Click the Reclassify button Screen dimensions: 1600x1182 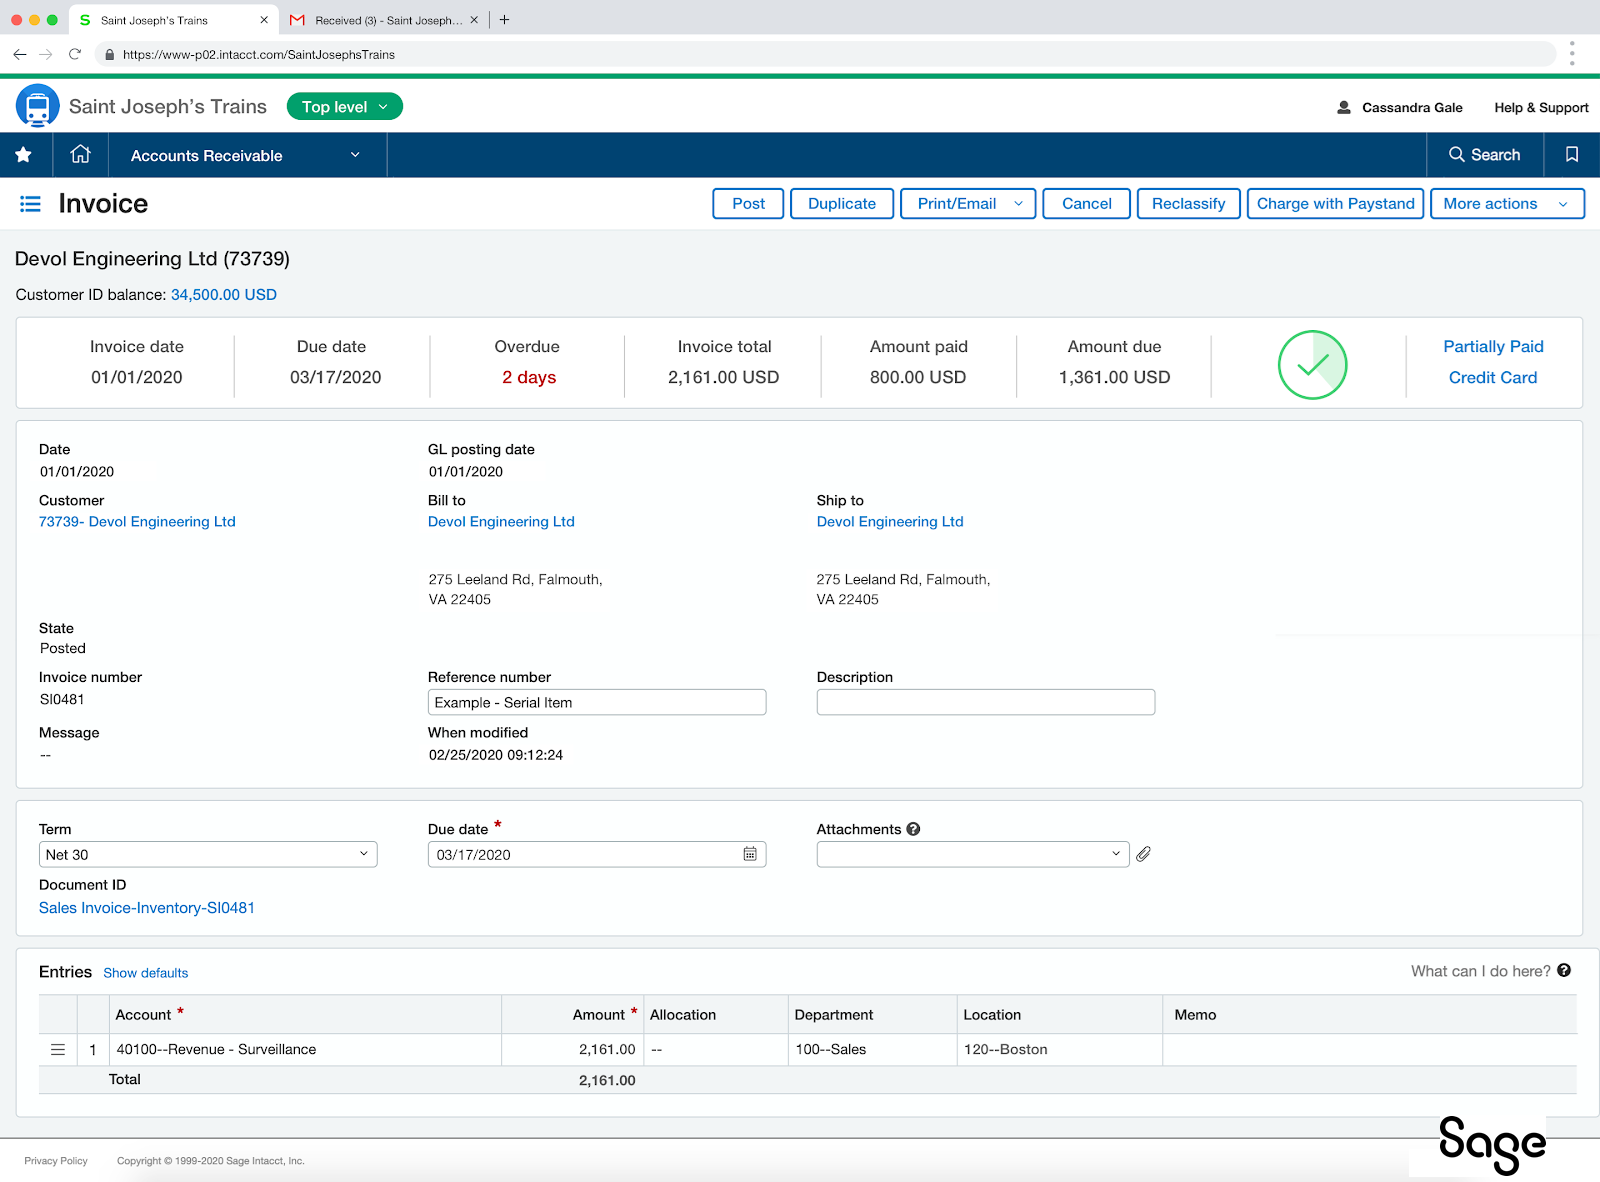coord(1188,204)
